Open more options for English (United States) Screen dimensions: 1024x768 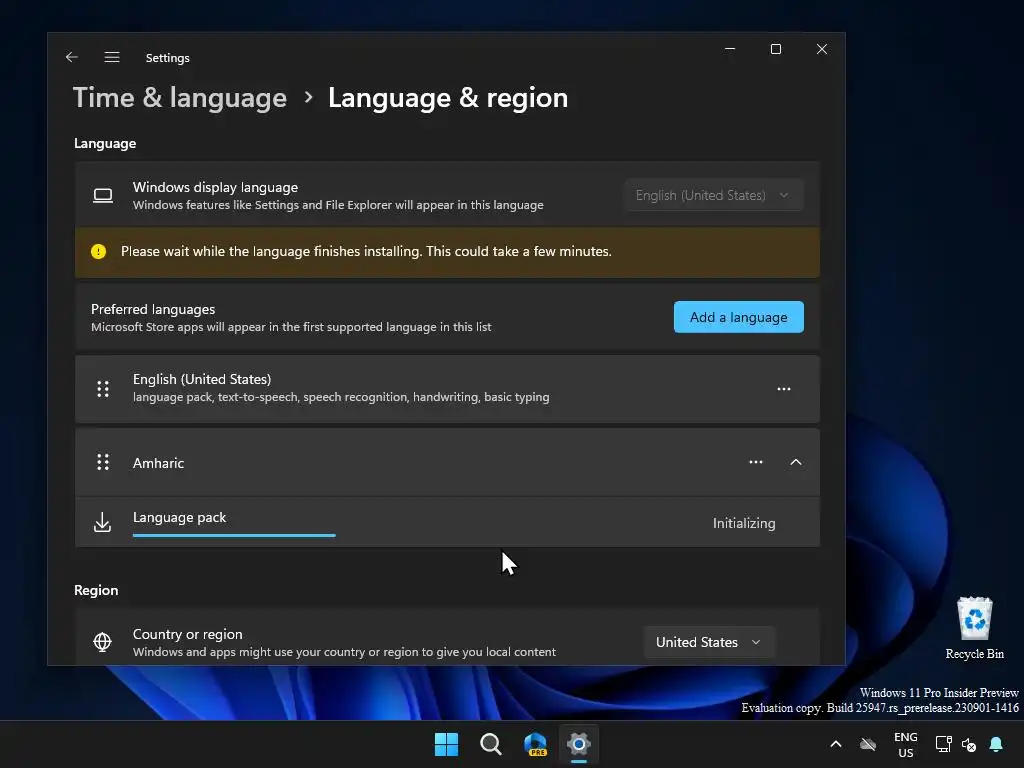784,389
